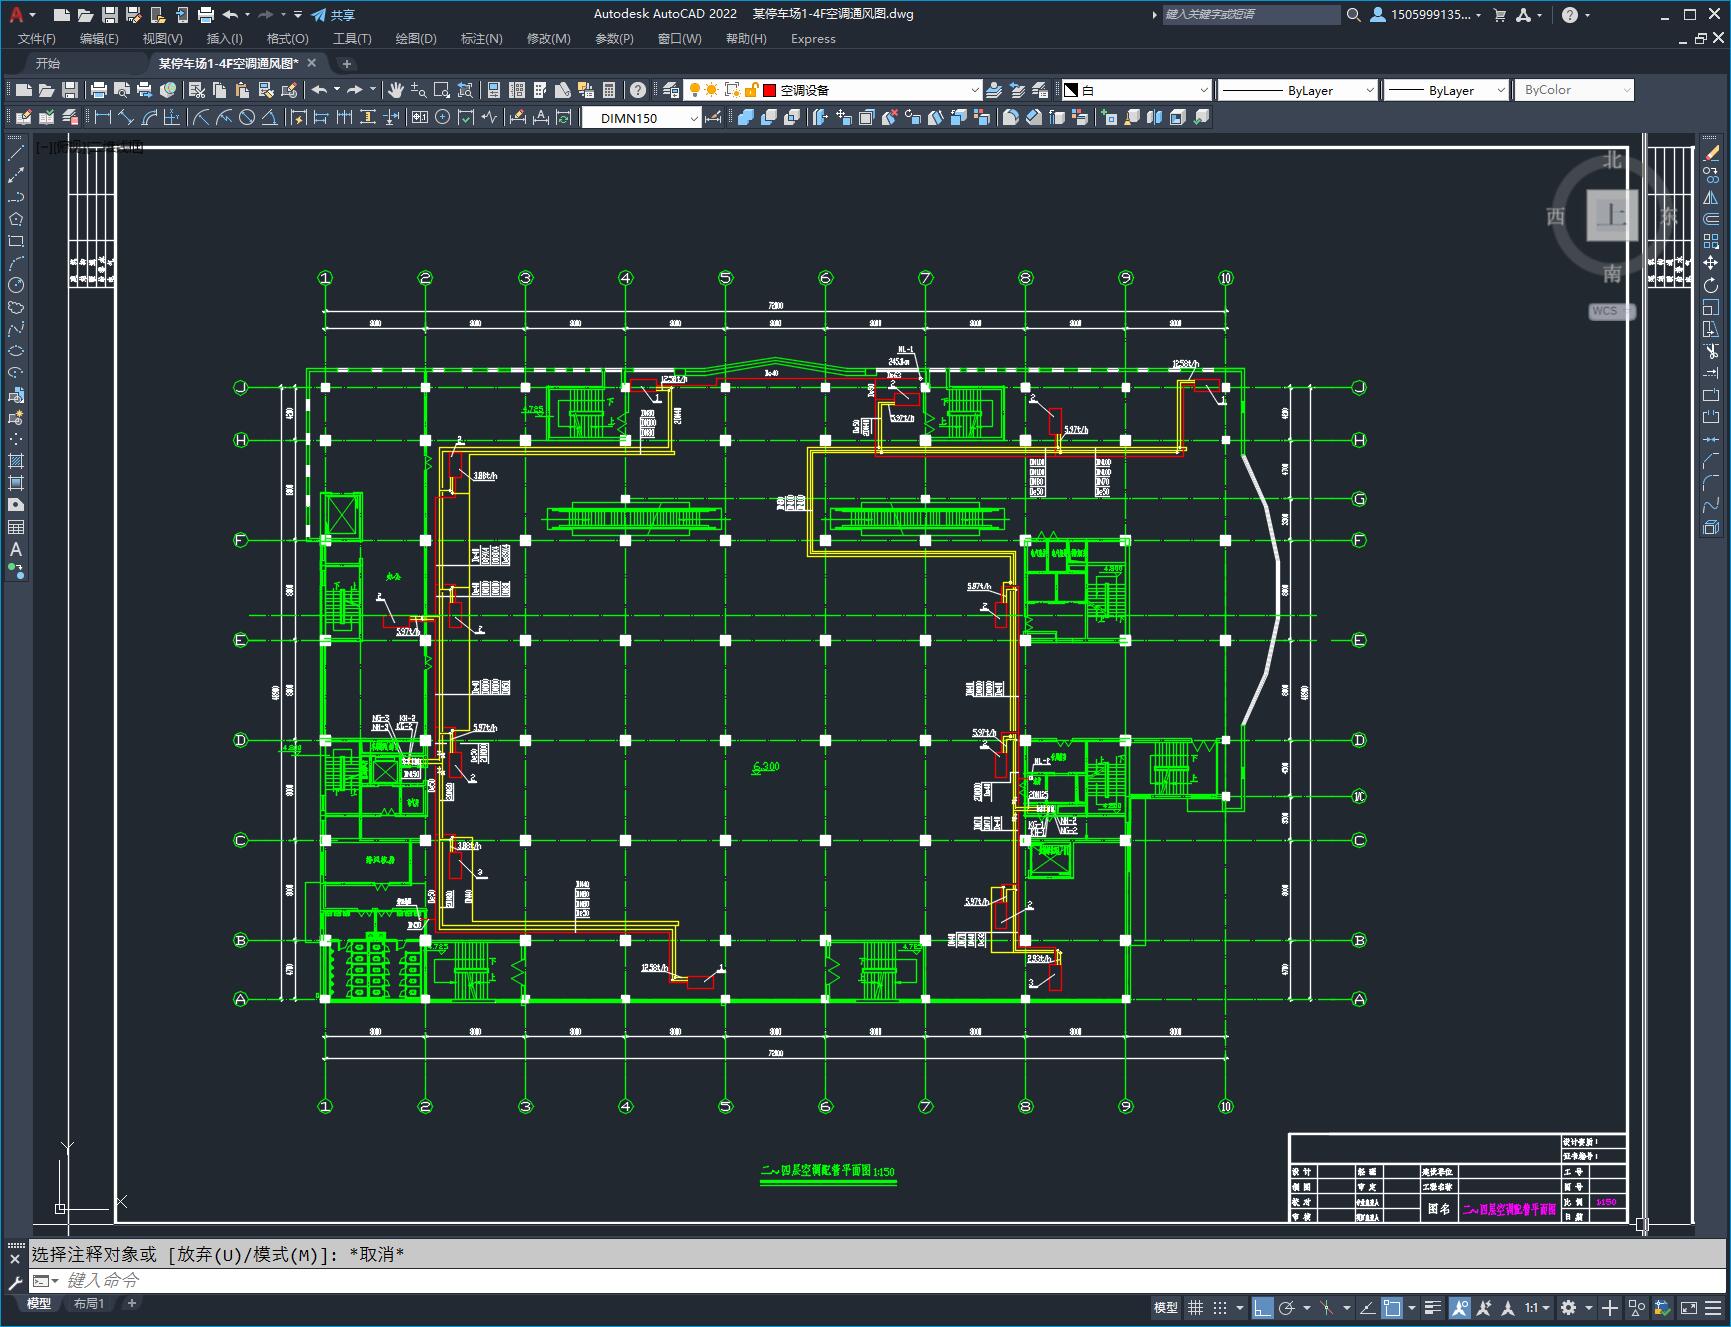
Task: Open the color control dropdown showing 白
Action: tap(1135, 90)
